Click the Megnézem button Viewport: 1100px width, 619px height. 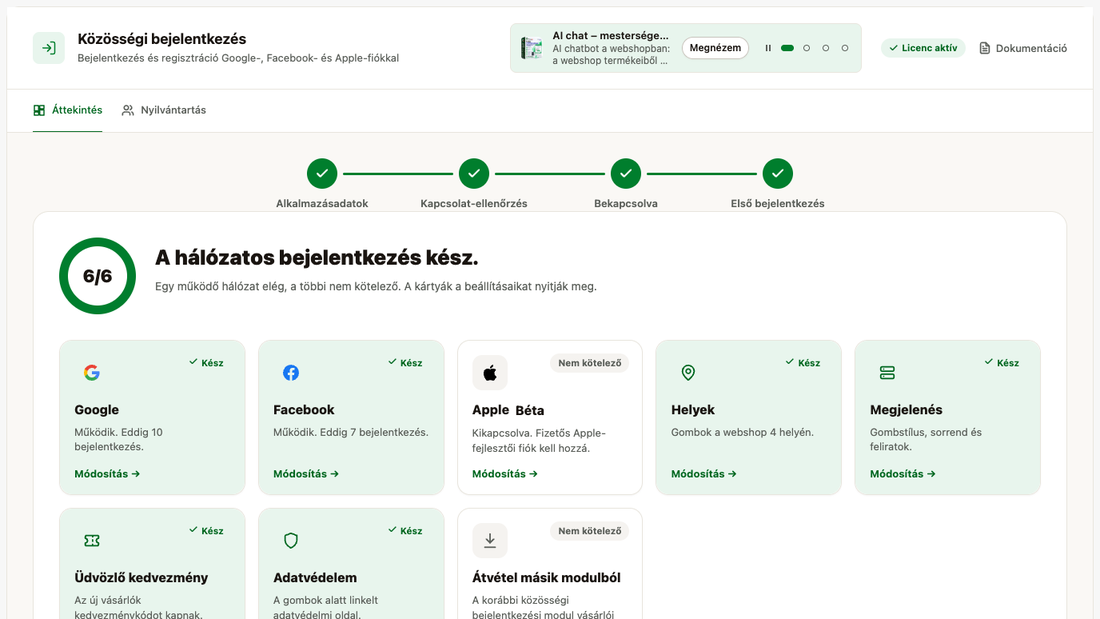point(715,48)
